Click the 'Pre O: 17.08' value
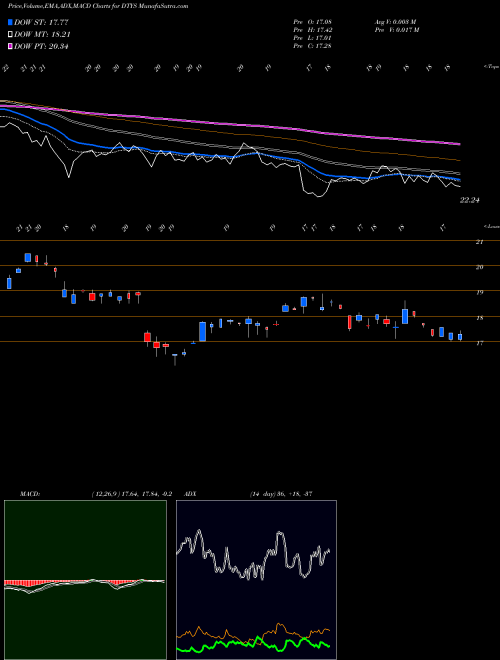The width and height of the screenshot is (500, 660). pyautogui.click(x=312, y=21)
